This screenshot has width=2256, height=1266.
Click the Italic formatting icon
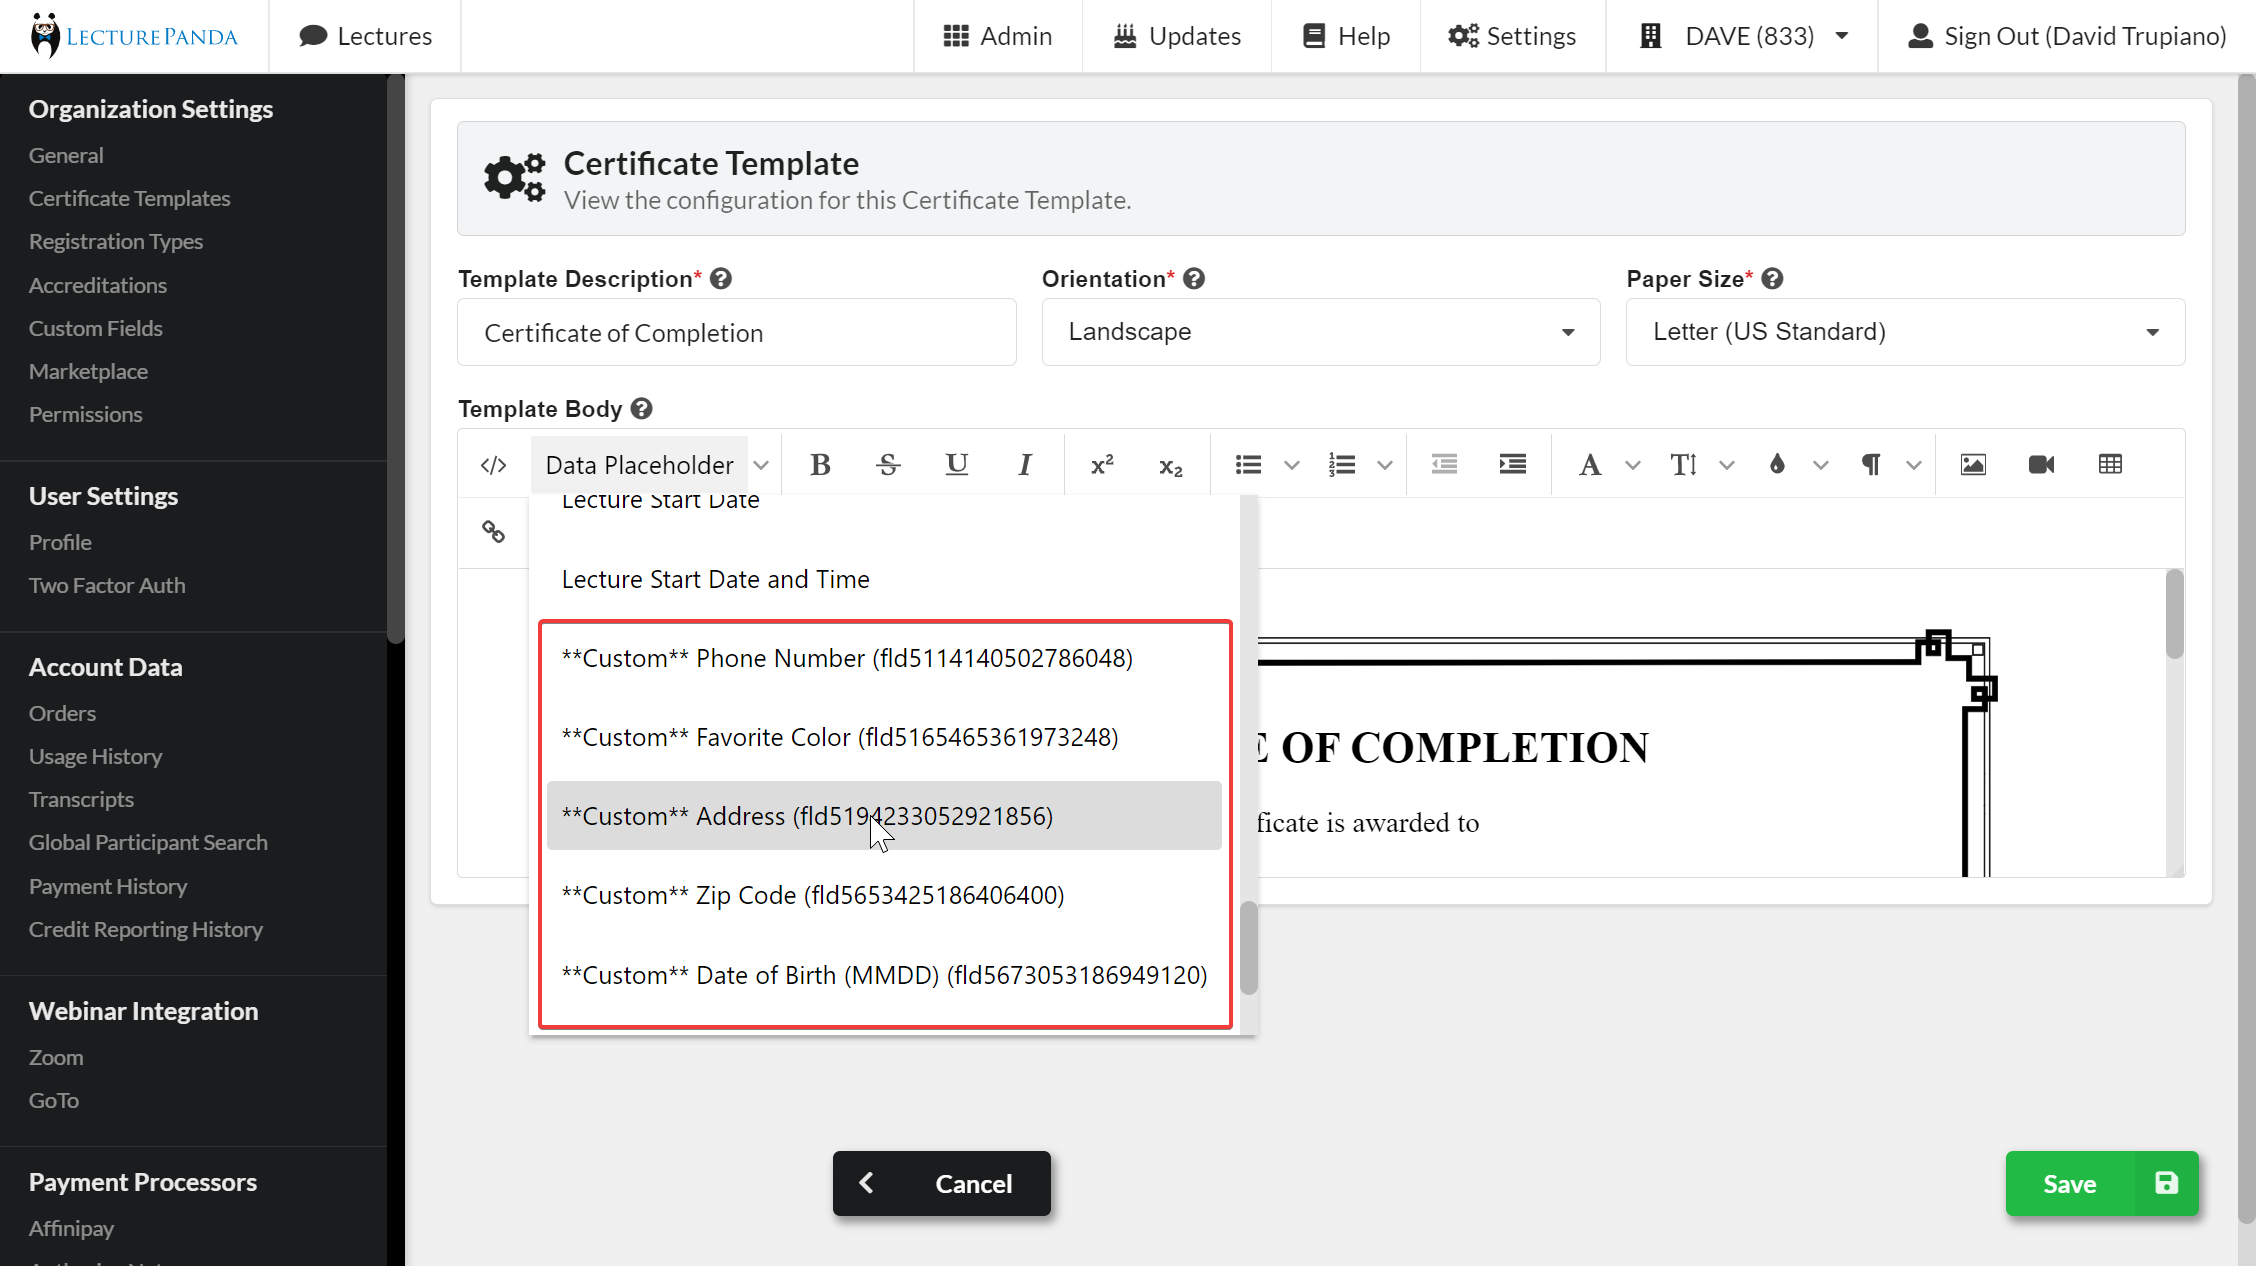click(1026, 465)
